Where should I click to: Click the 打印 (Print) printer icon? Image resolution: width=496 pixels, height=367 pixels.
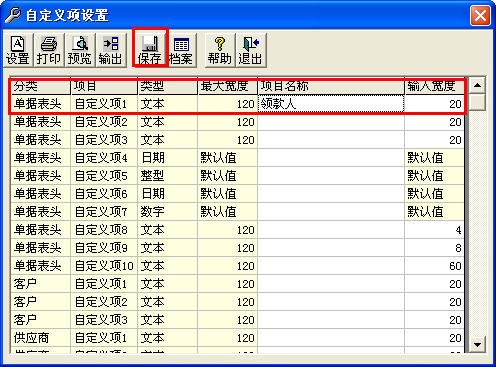[49, 50]
